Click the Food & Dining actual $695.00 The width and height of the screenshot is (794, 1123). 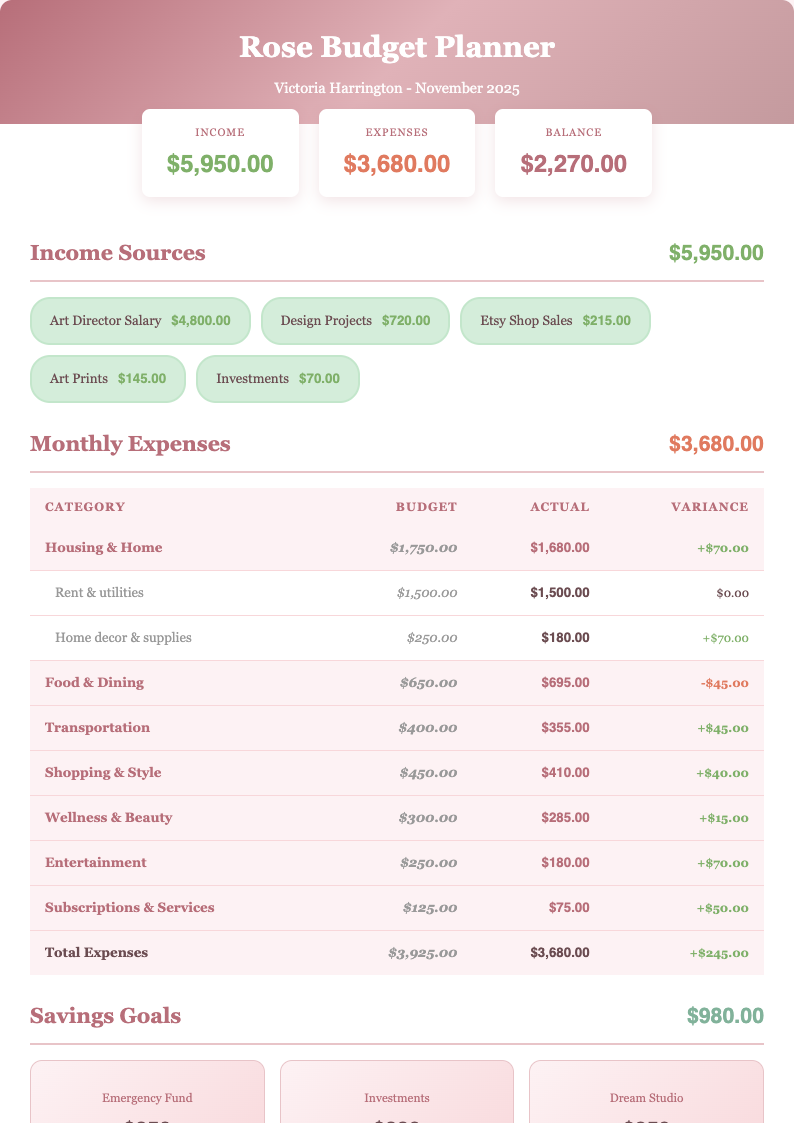pyautogui.click(x=566, y=683)
